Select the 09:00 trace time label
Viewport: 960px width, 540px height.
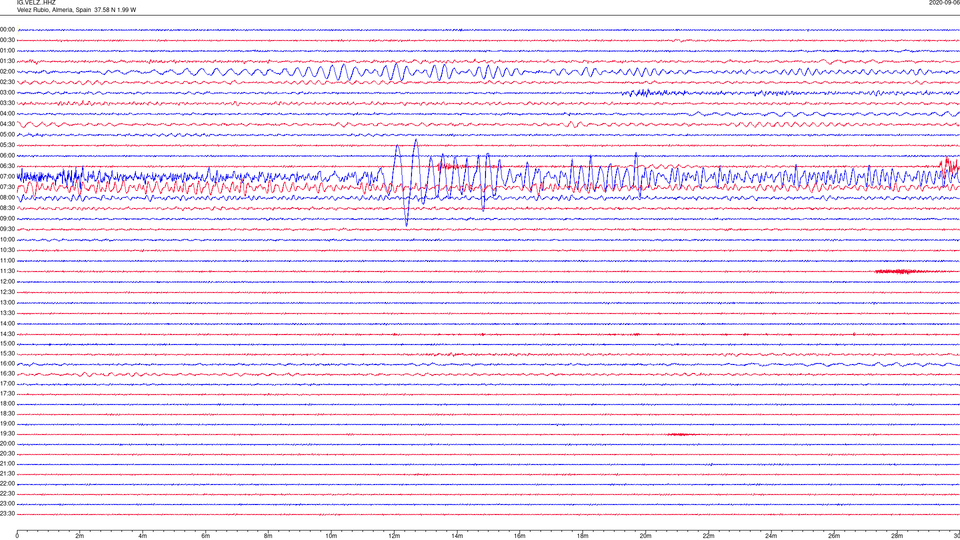[x=8, y=219]
